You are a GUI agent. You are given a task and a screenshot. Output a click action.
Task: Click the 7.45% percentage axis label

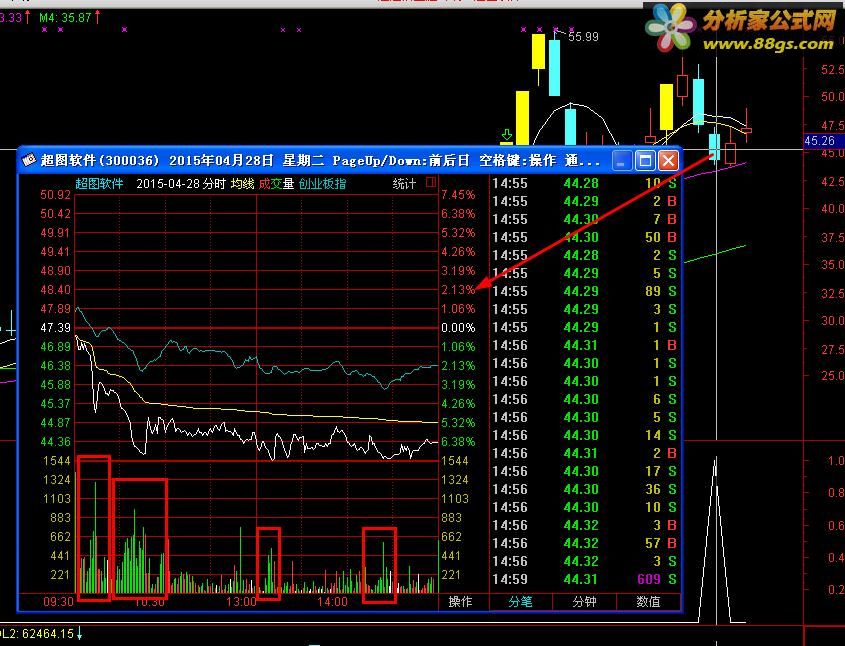(458, 195)
